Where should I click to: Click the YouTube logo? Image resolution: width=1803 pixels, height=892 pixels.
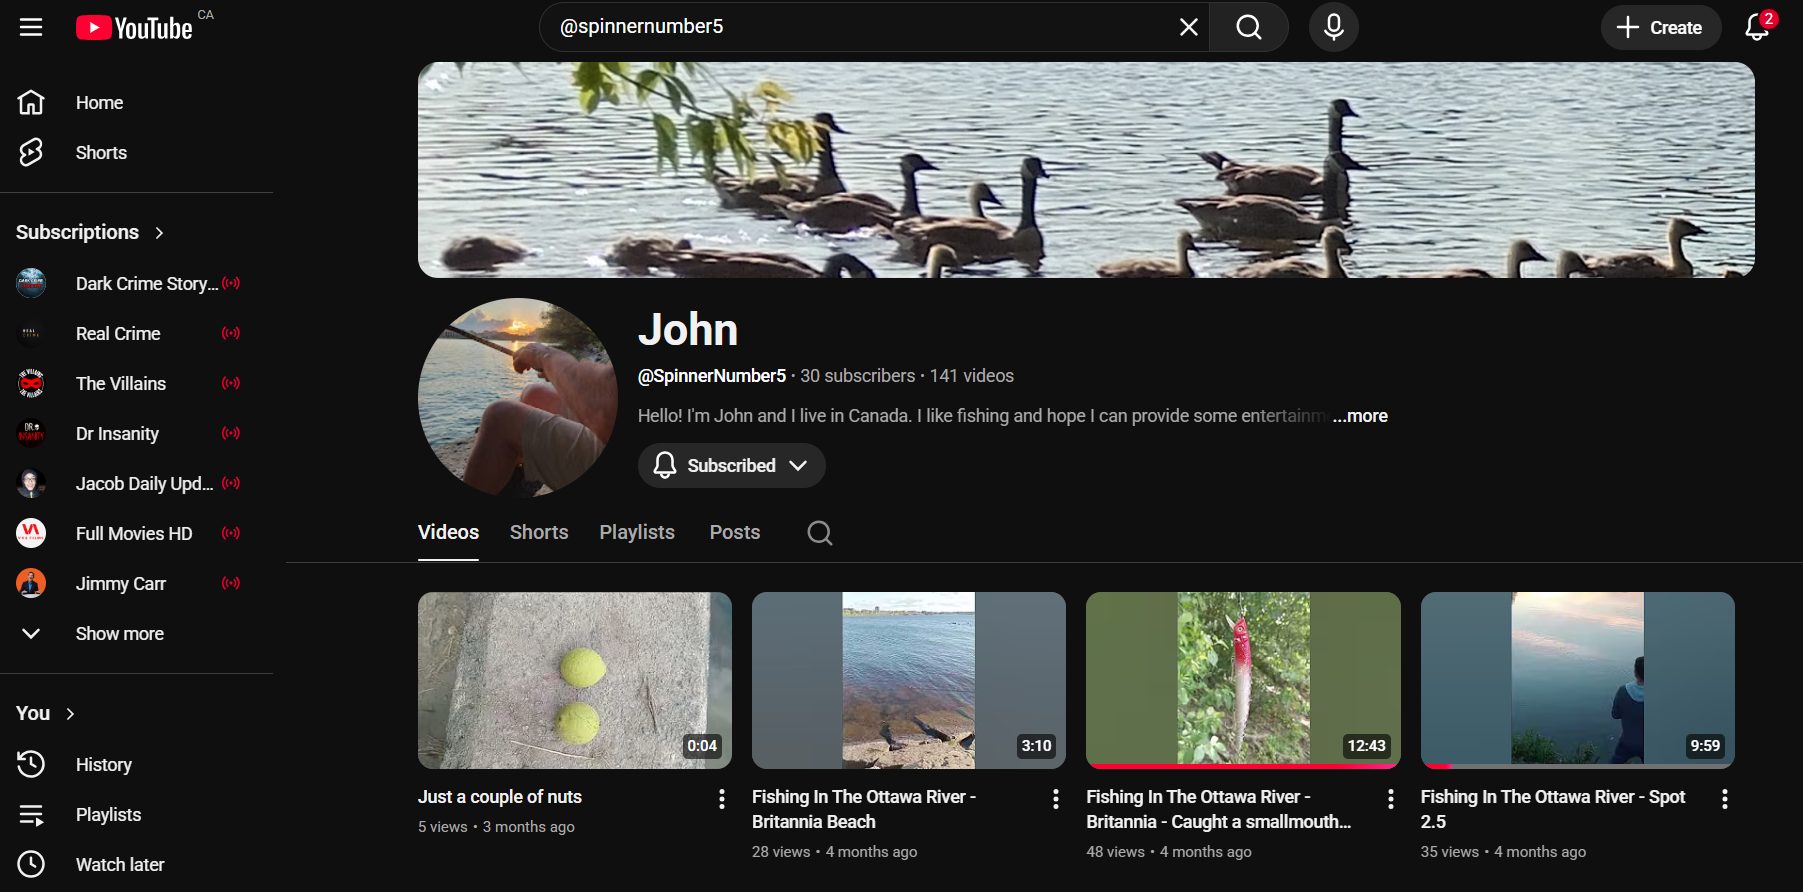pos(135,28)
